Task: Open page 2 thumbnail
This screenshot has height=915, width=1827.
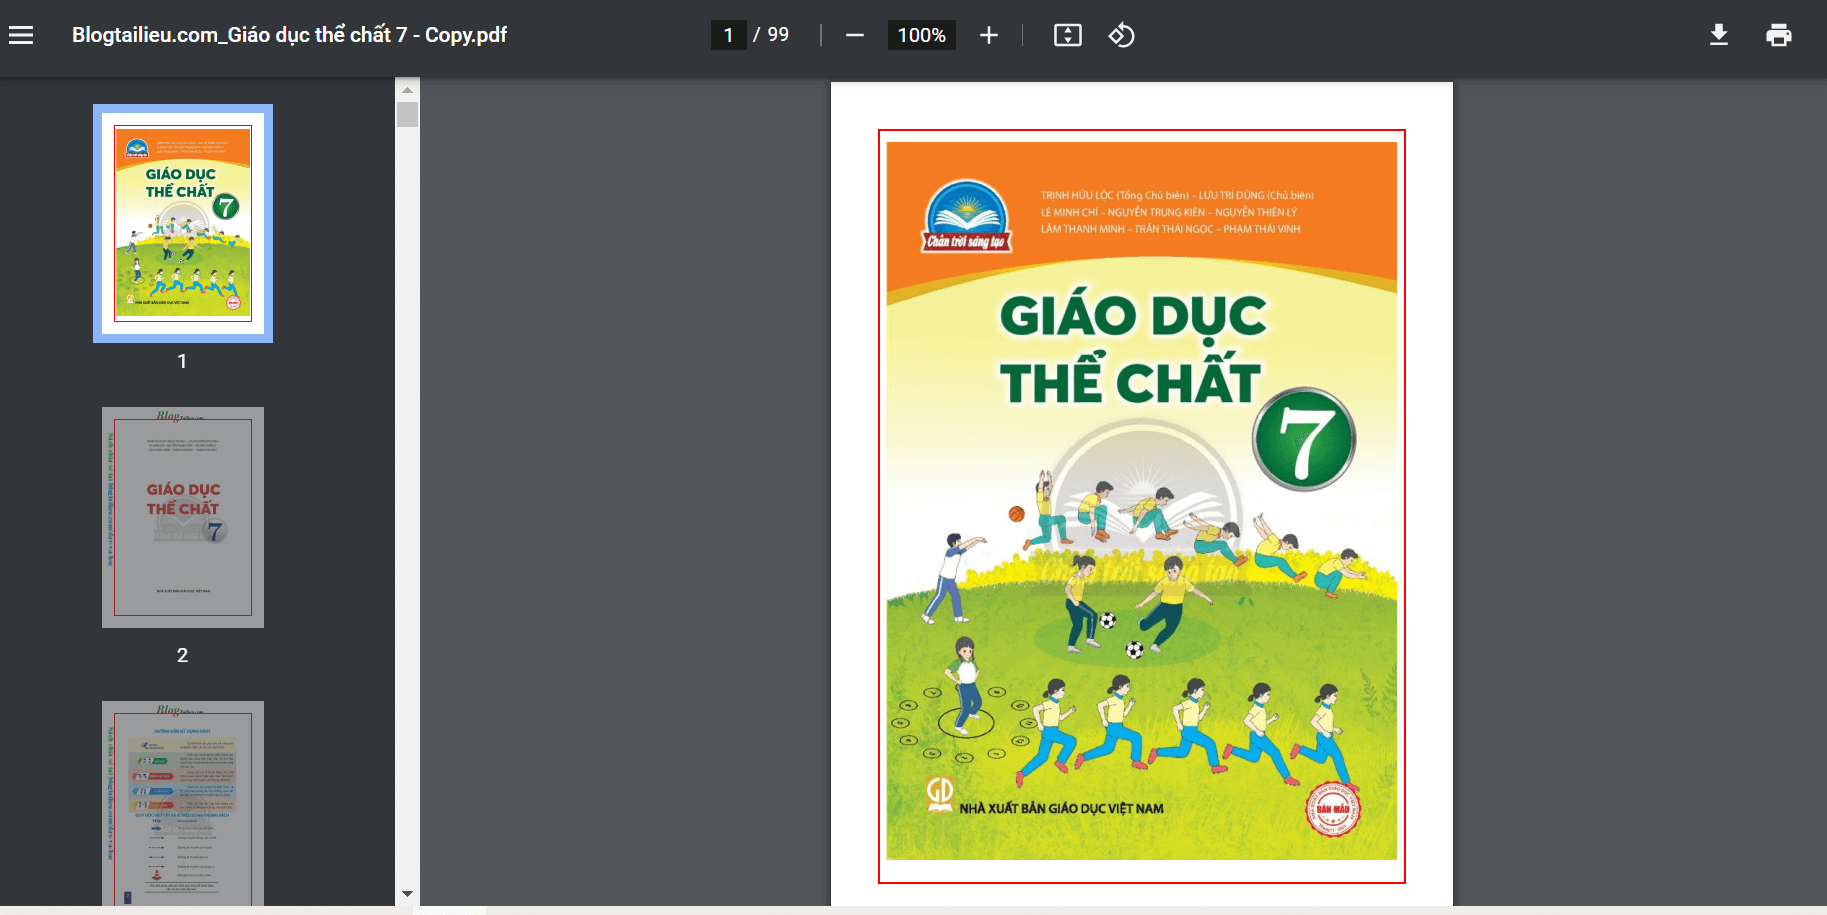Action: coord(183,517)
